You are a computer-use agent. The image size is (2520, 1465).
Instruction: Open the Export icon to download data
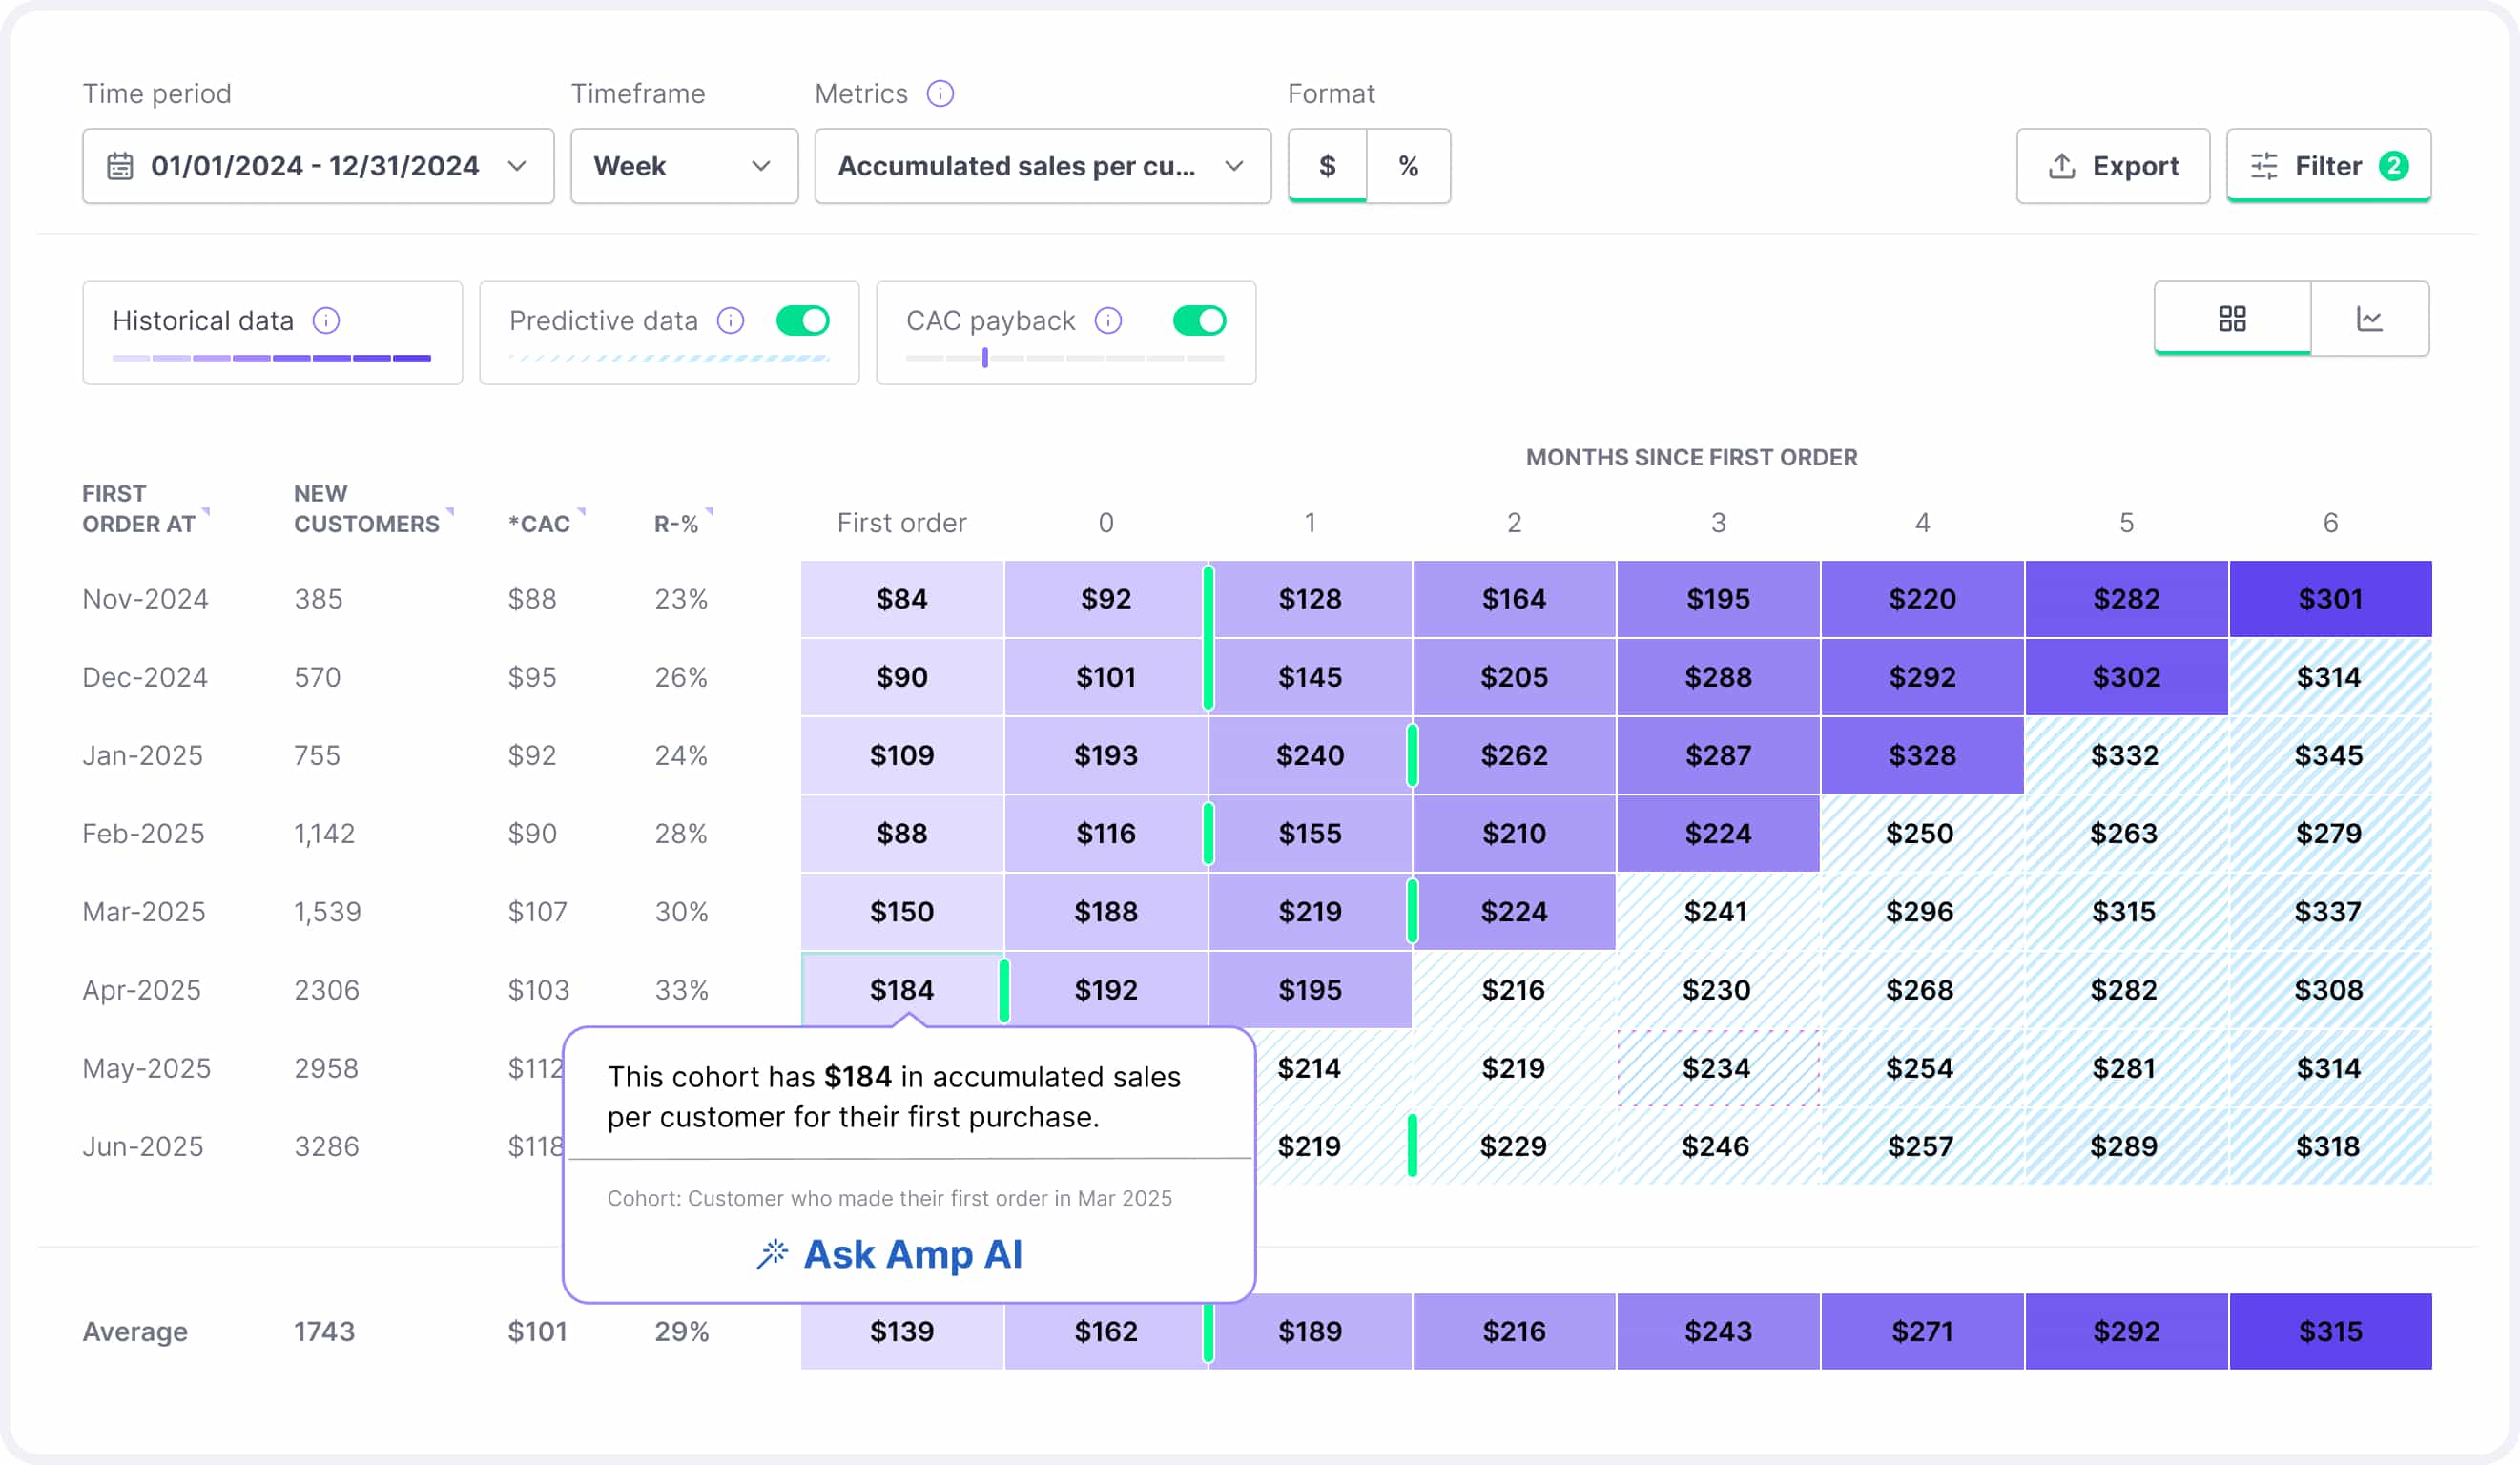[2061, 166]
